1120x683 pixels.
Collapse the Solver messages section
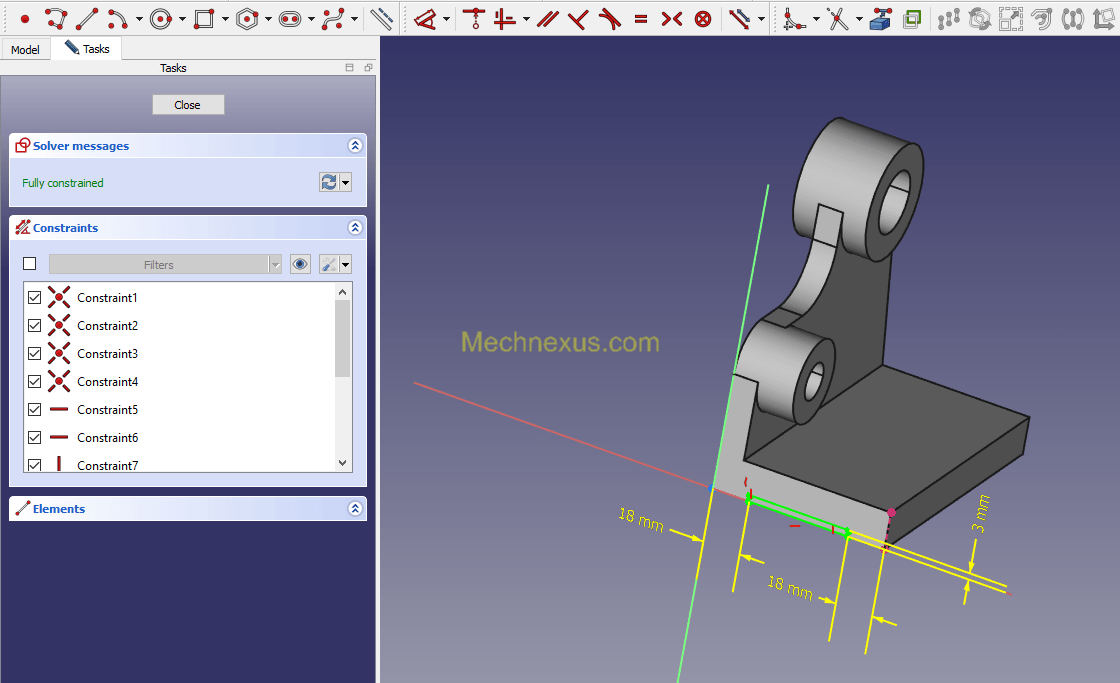(x=354, y=146)
